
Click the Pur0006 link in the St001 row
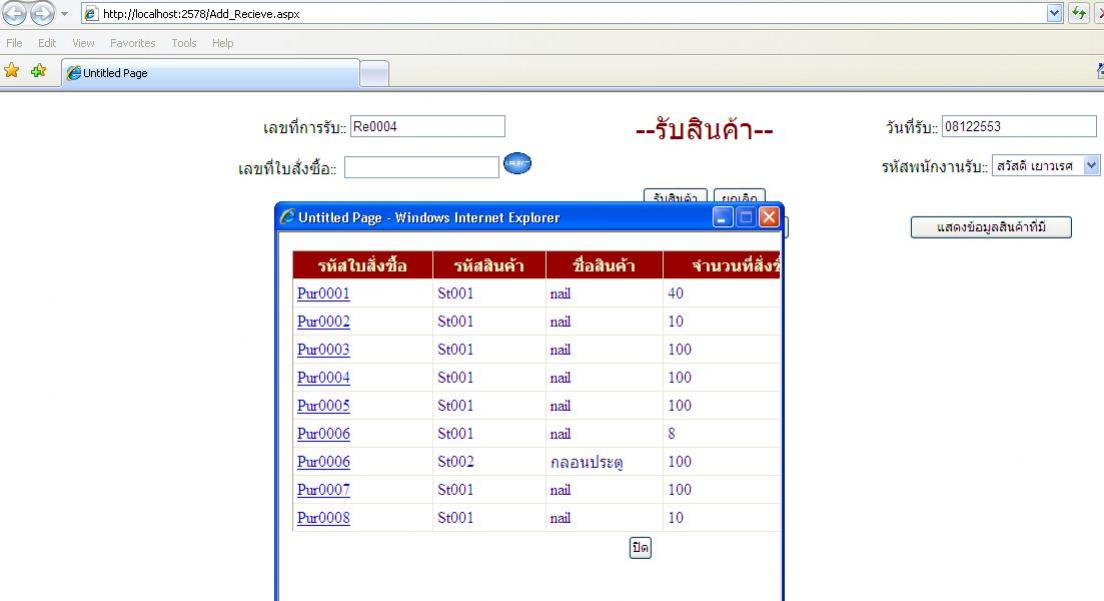click(x=323, y=434)
